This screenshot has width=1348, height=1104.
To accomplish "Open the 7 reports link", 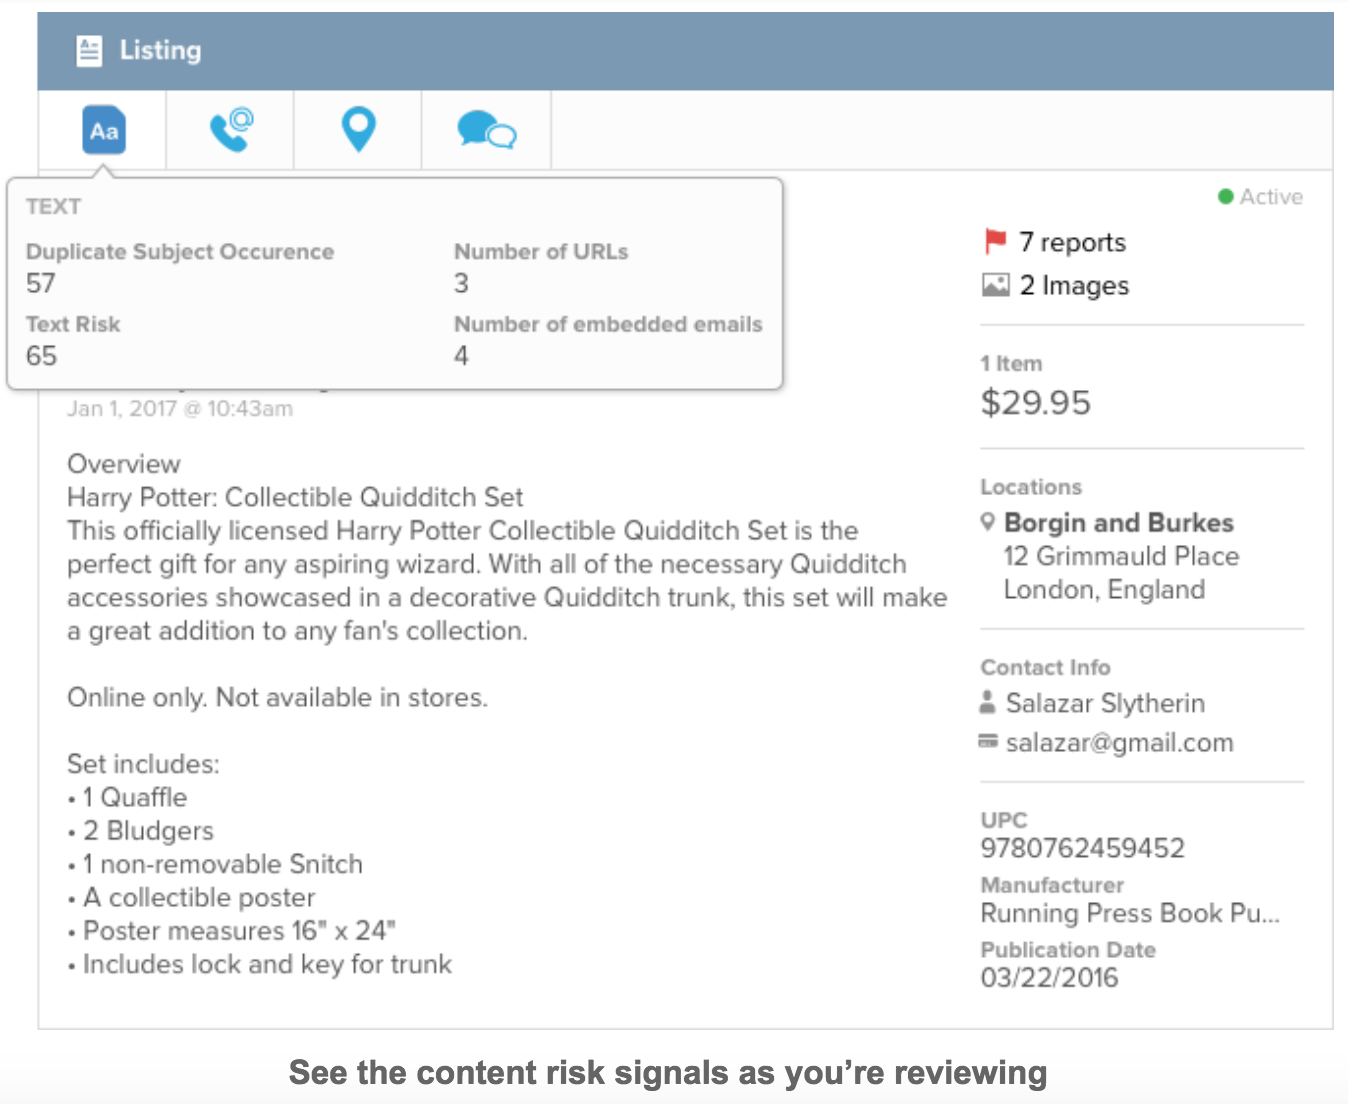I will pyautogui.click(x=1072, y=242).
